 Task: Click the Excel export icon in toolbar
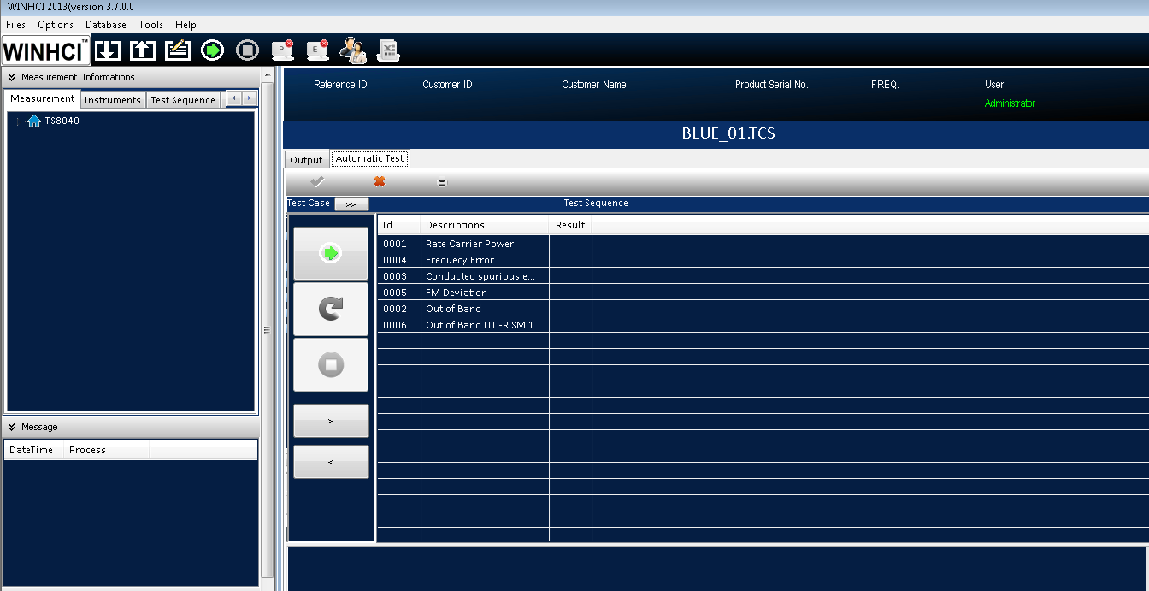[x=388, y=50]
